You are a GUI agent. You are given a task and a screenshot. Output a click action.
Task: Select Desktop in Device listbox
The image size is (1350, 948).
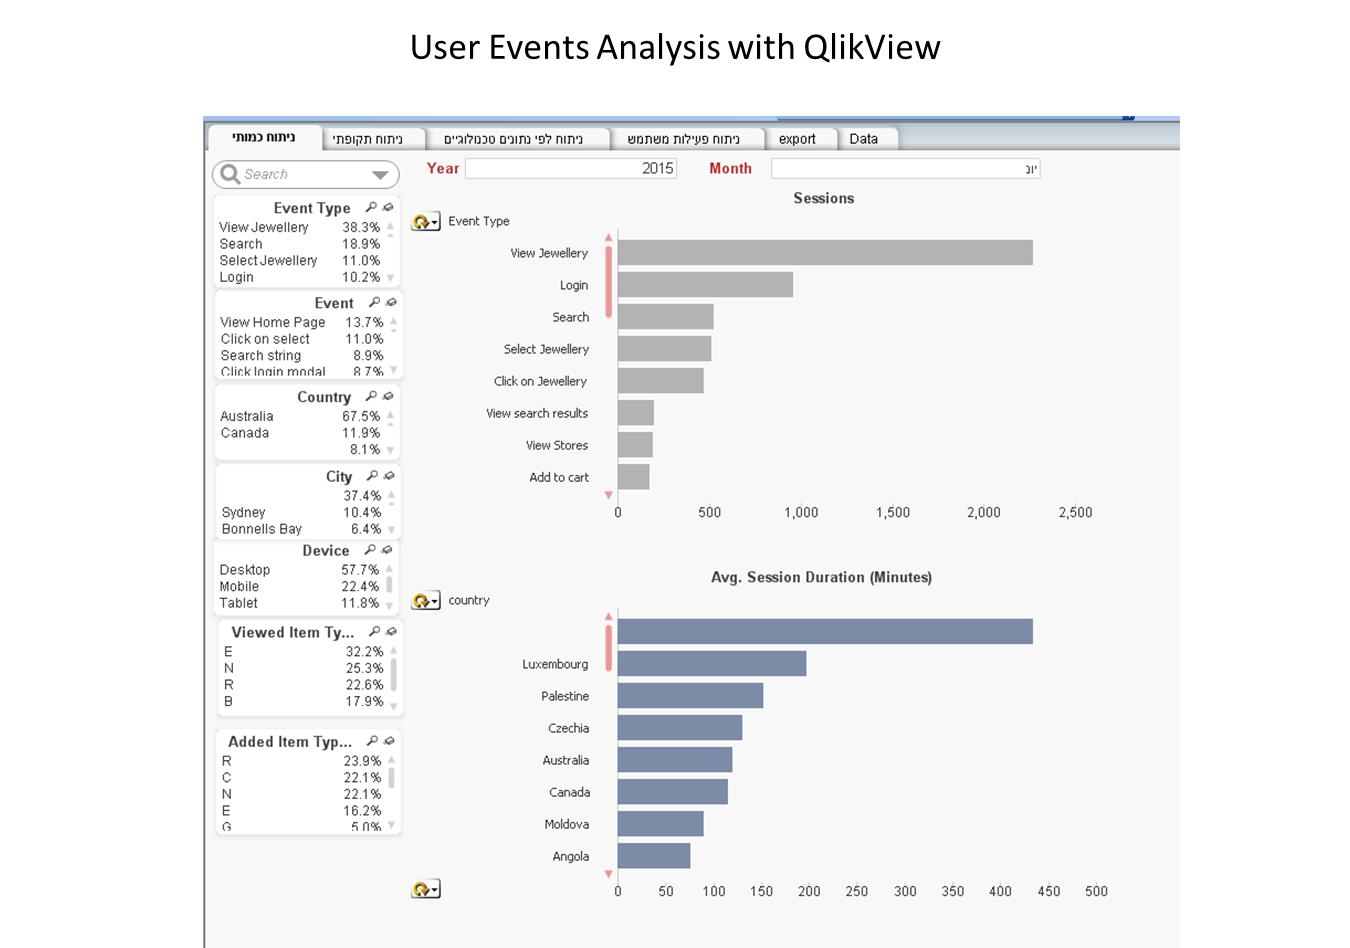[299, 570]
